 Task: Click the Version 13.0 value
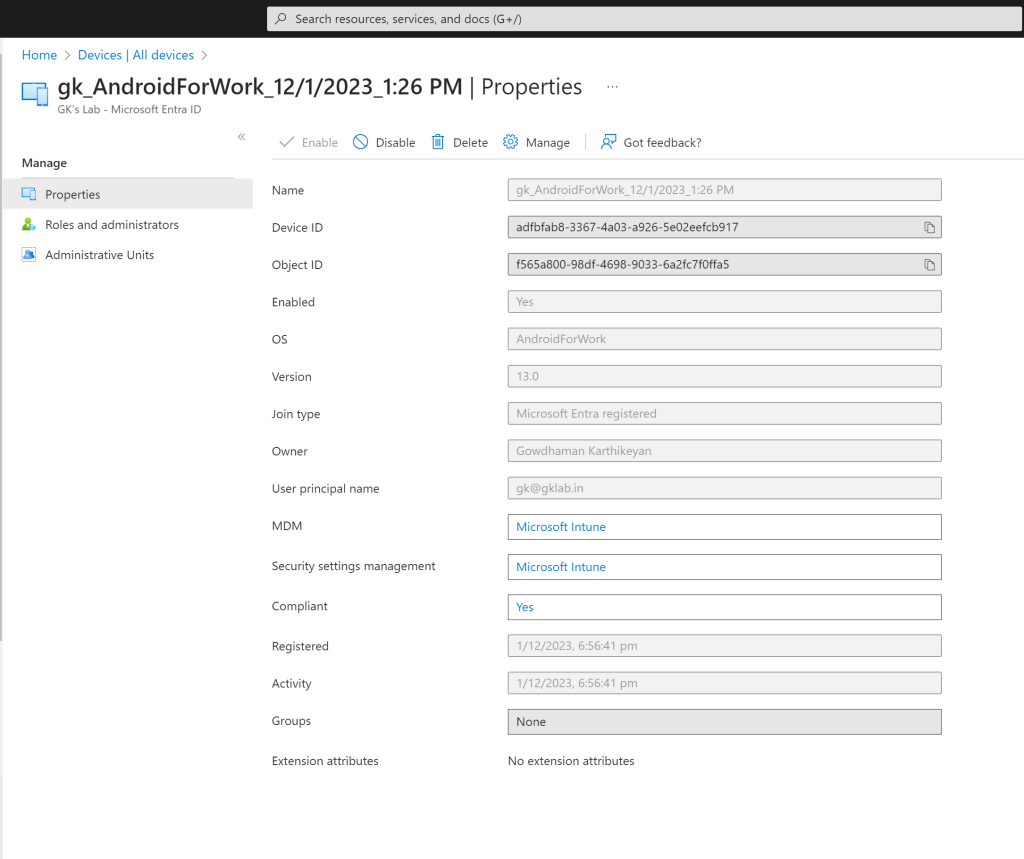pyautogui.click(x=527, y=376)
